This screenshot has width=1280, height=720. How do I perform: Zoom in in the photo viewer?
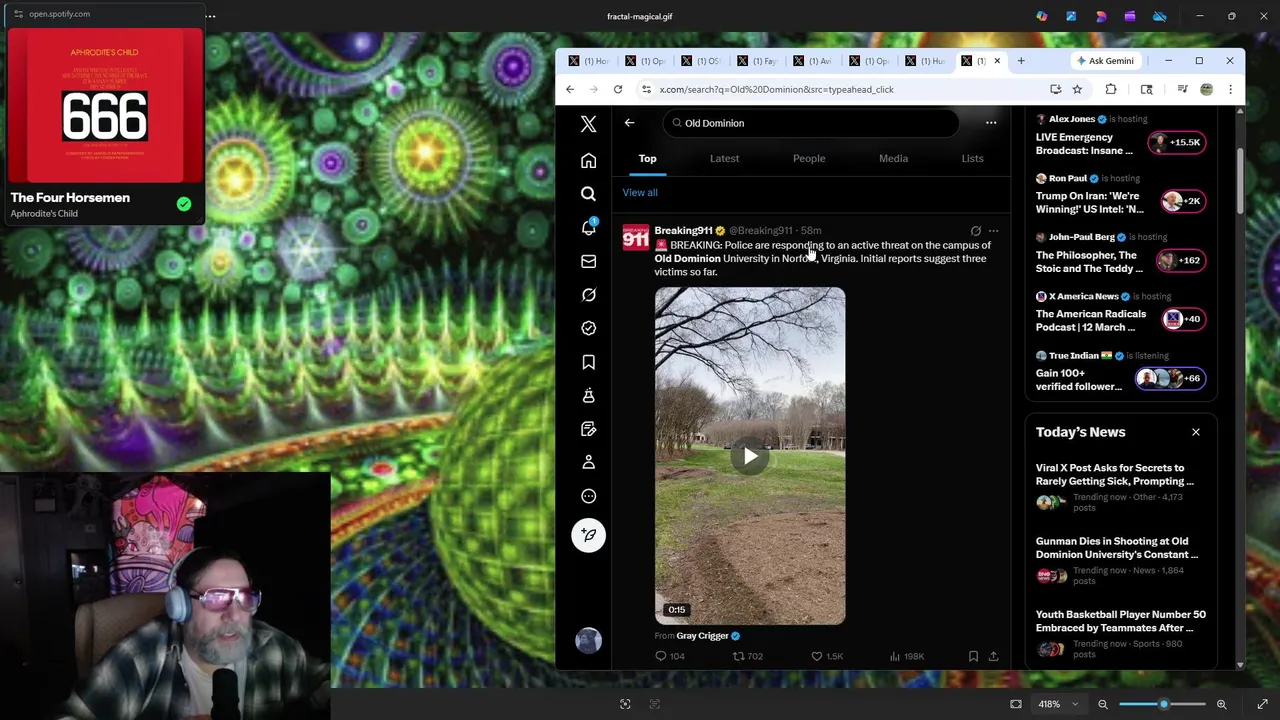pyautogui.click(x=1221, y=704)
